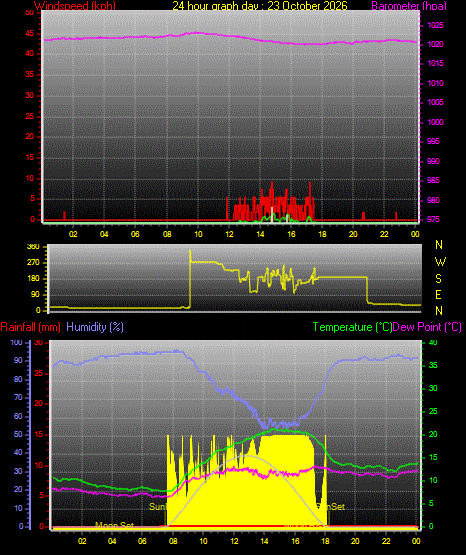Select 60 on the blue humidity axis
The height and width of the screenshot is (555, 466).
click(x=18, y=416)
